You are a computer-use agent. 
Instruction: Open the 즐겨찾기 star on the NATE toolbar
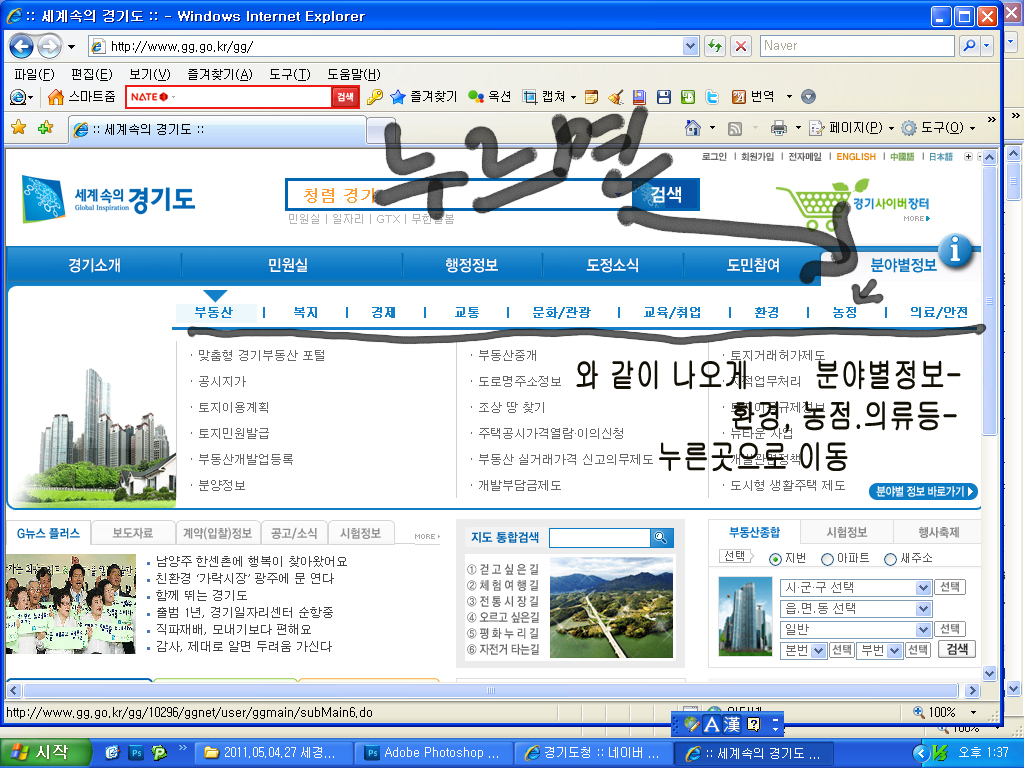423,97
